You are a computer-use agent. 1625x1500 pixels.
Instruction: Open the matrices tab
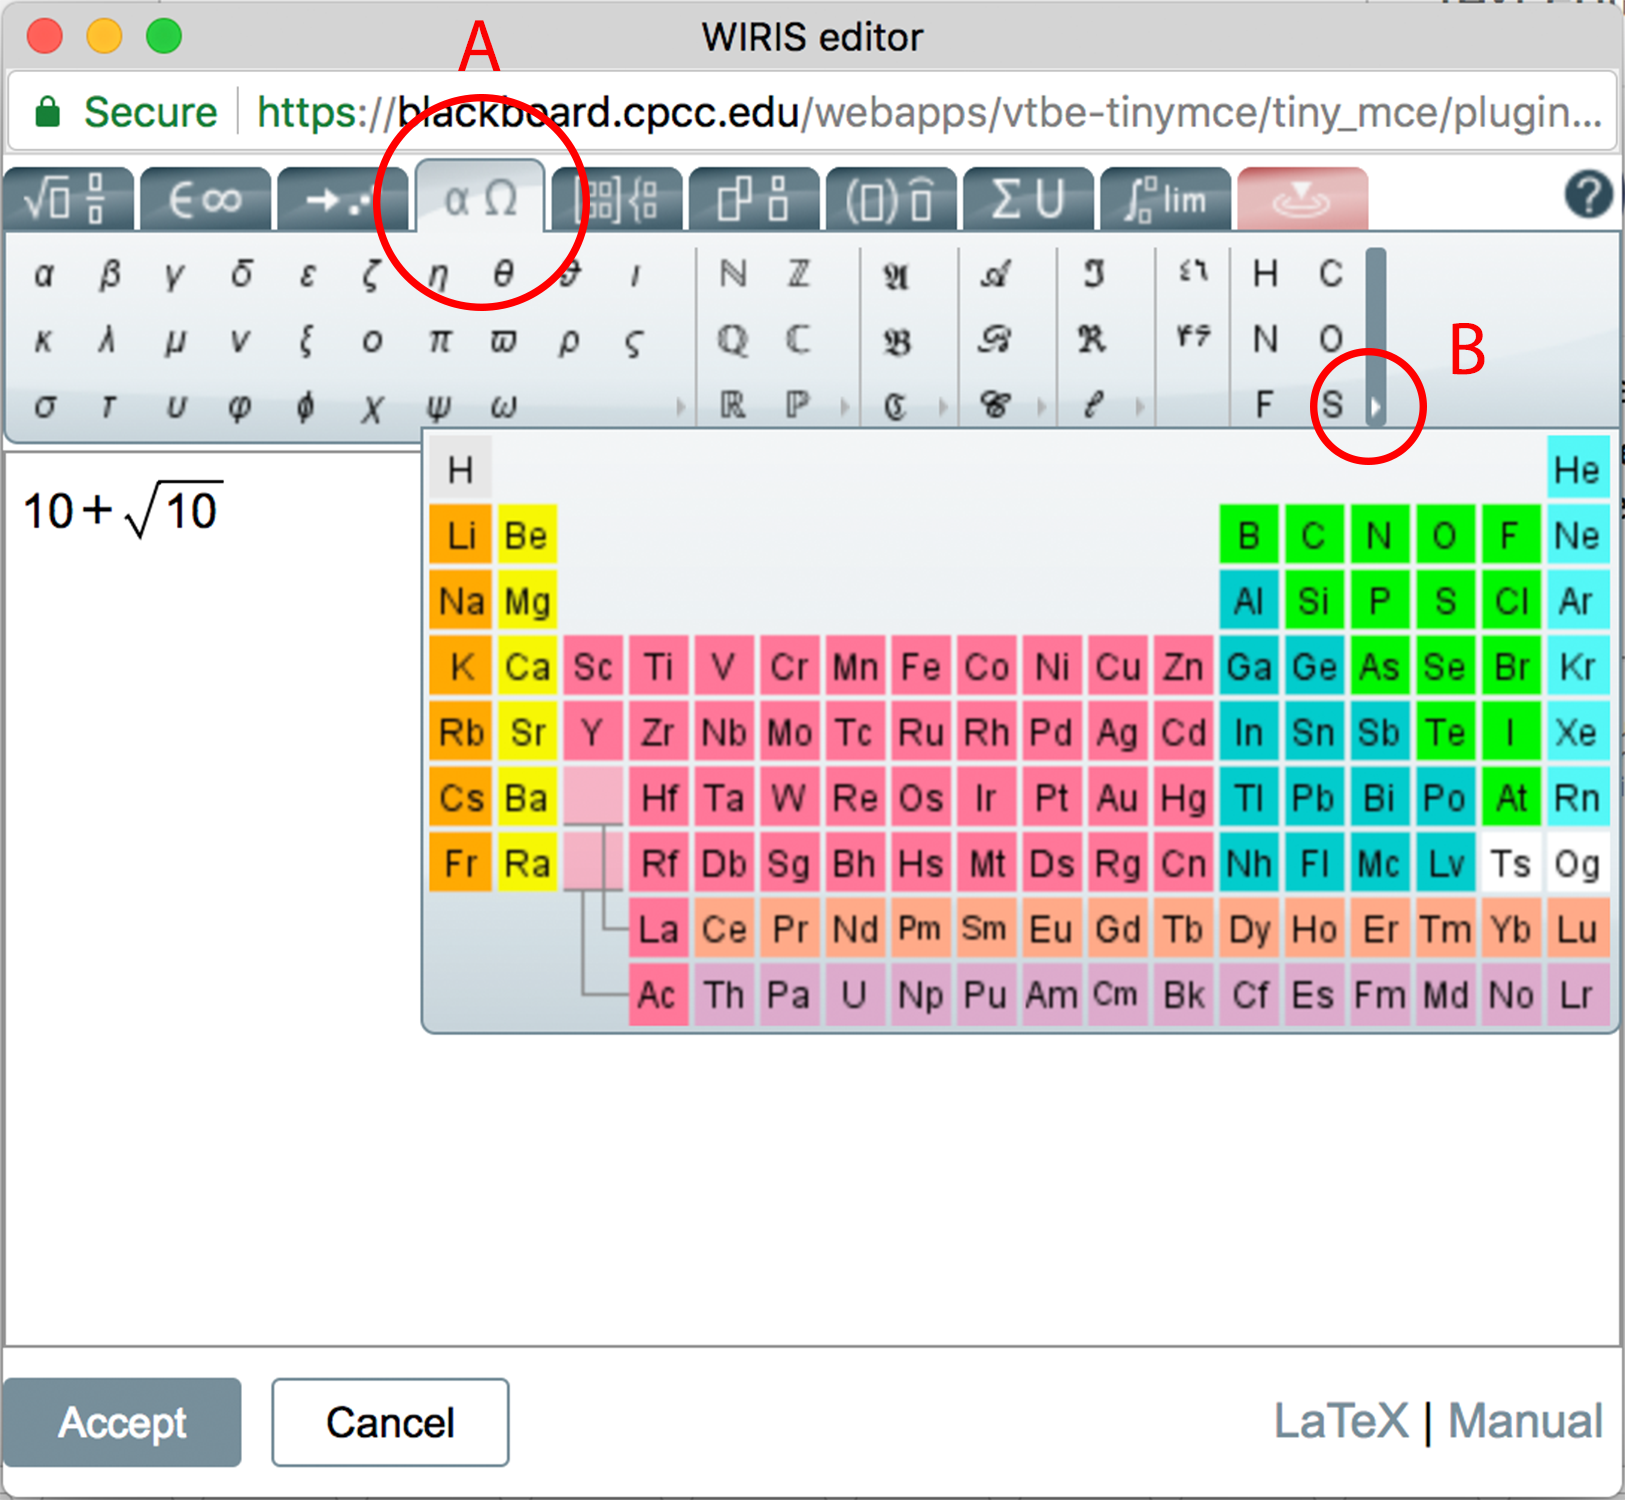[617, 200]
